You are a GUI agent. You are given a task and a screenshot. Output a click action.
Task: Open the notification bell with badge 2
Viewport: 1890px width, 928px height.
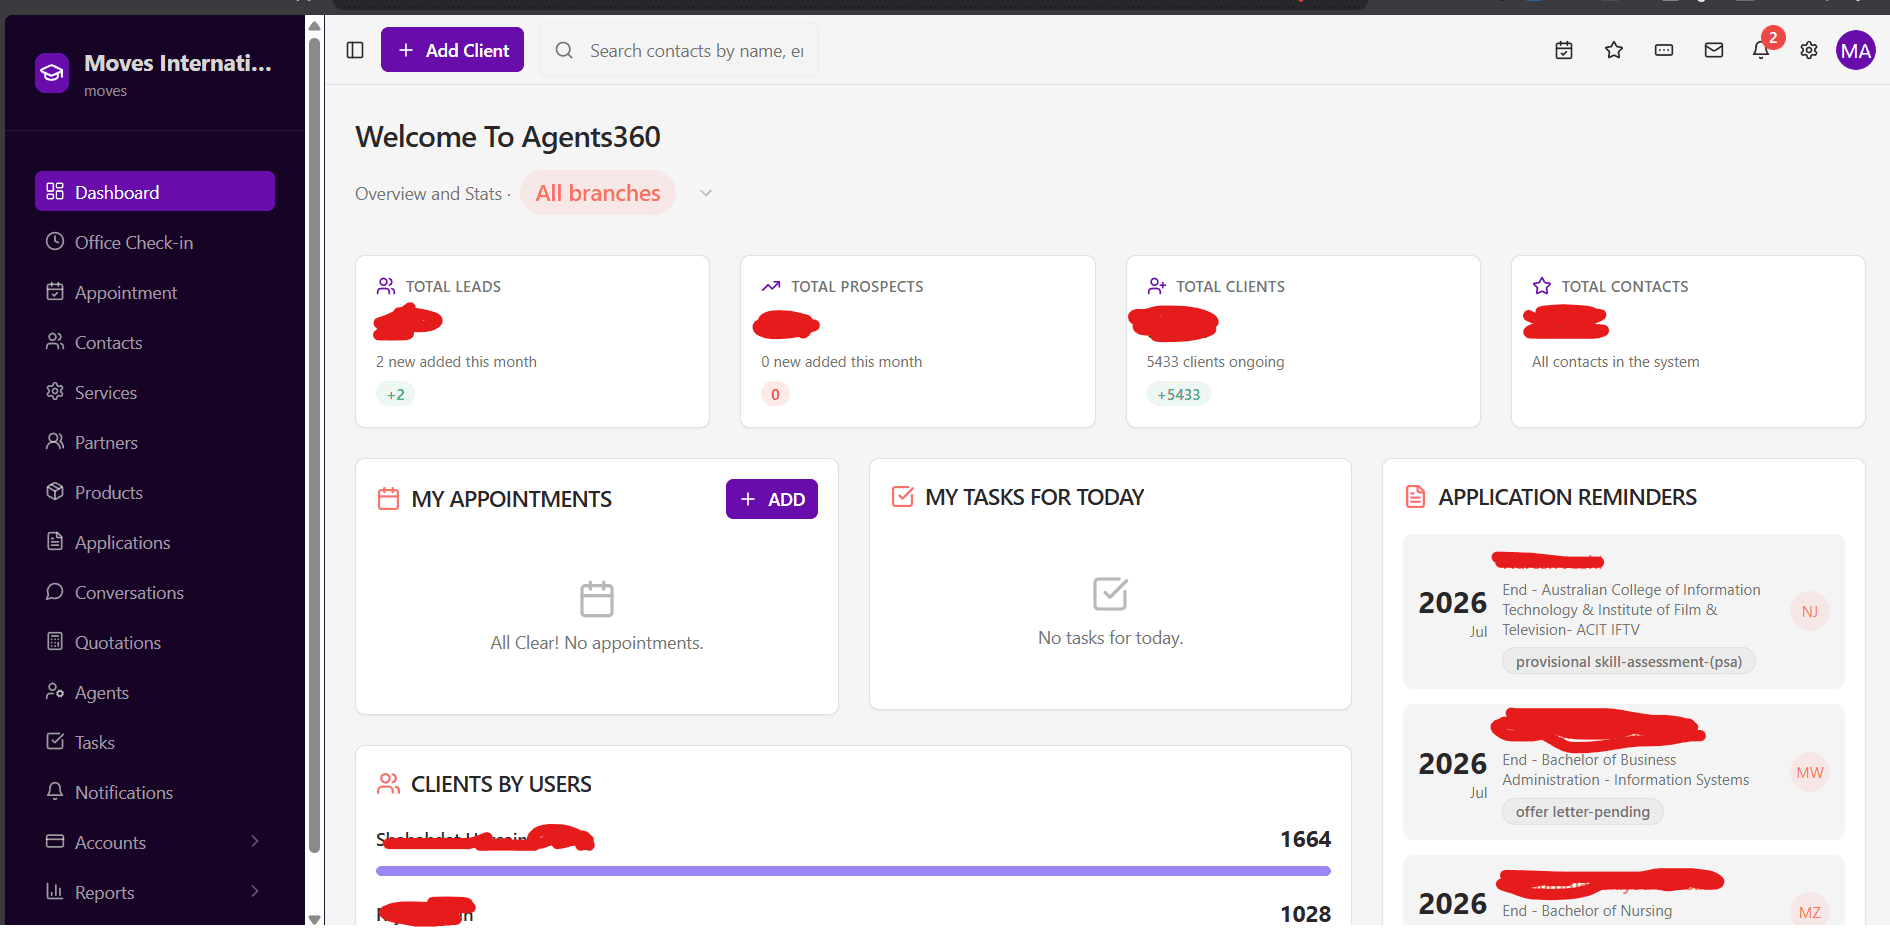[1762, 49]
